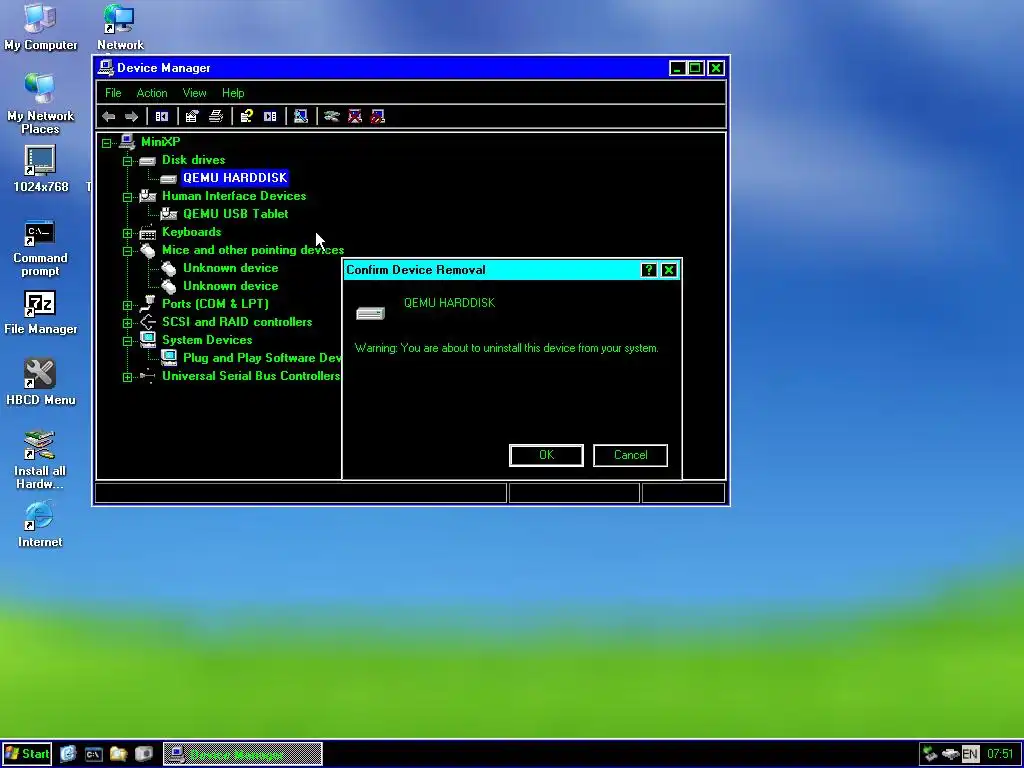Collapse Mice and other pointing devices node
1024x768 pixels.
pyautogui.click(x=127, y=251)
